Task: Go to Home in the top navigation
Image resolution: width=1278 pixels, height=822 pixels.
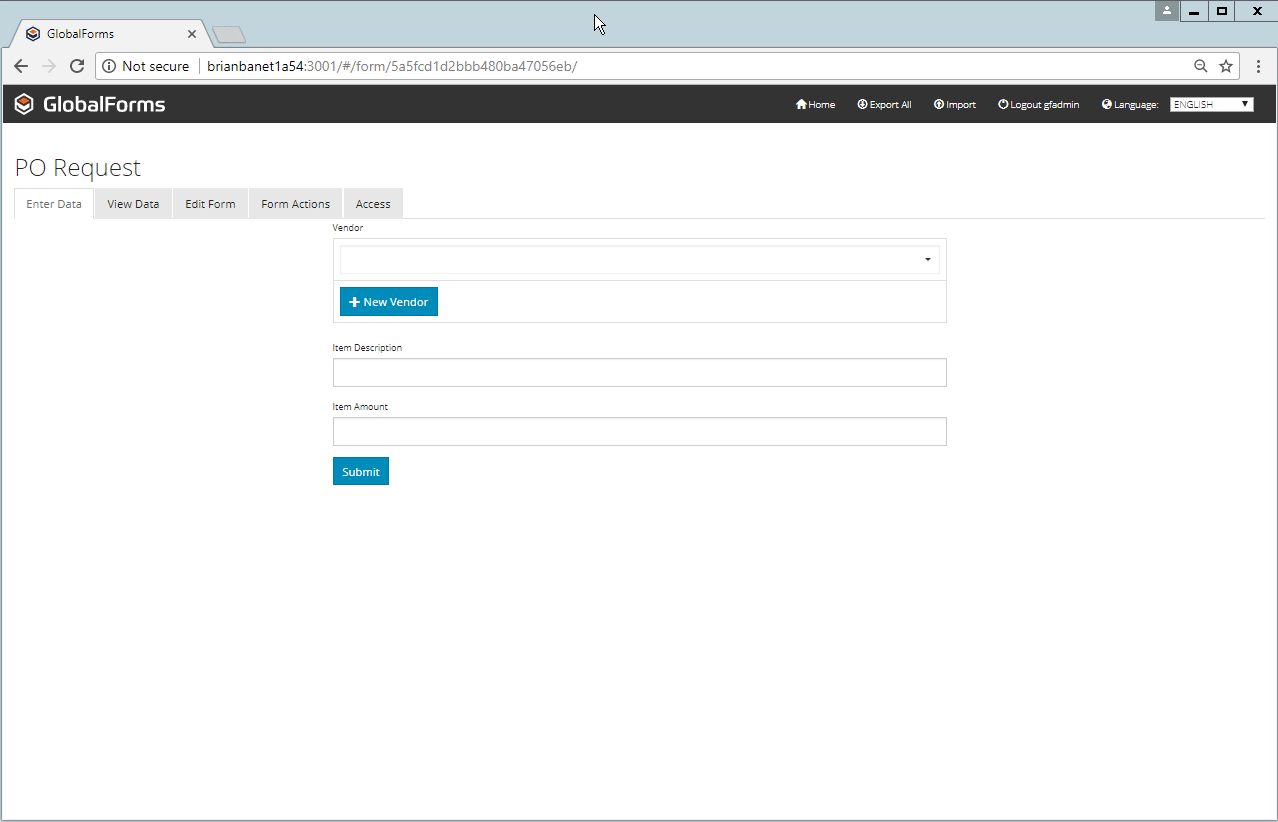Action: coord(815,105)
